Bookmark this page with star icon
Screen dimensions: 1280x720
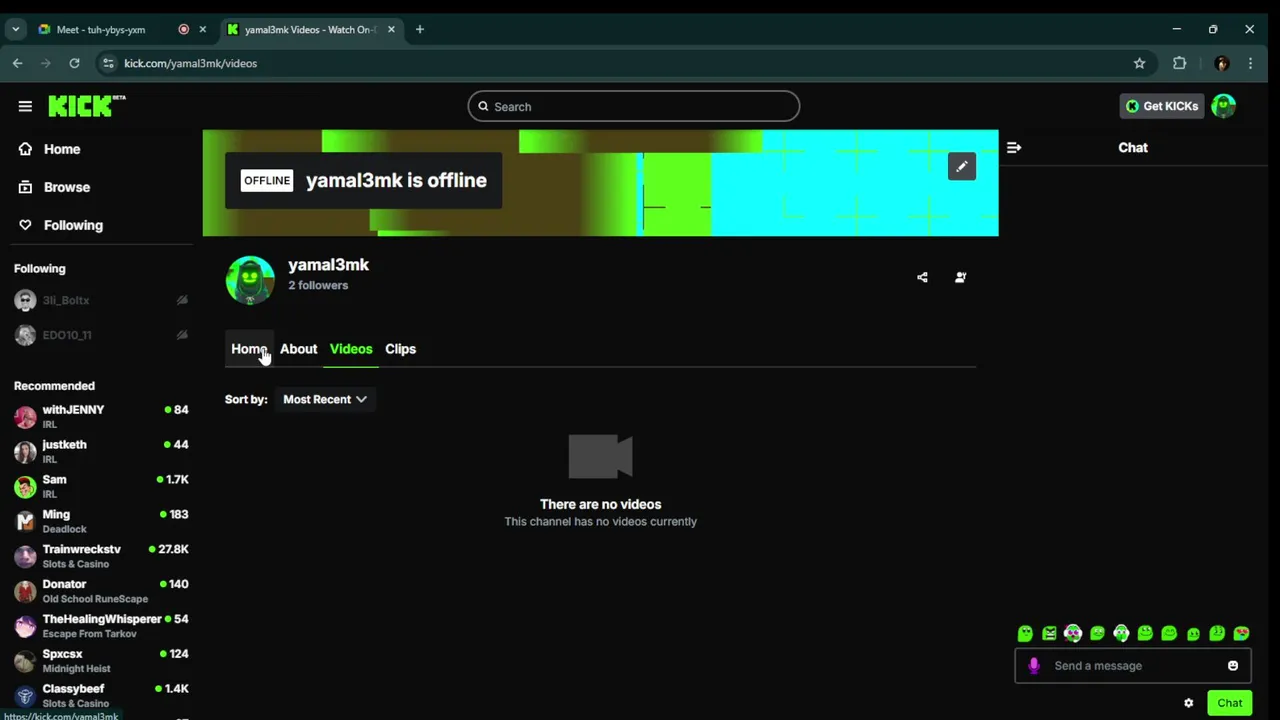click(1139, 63)
